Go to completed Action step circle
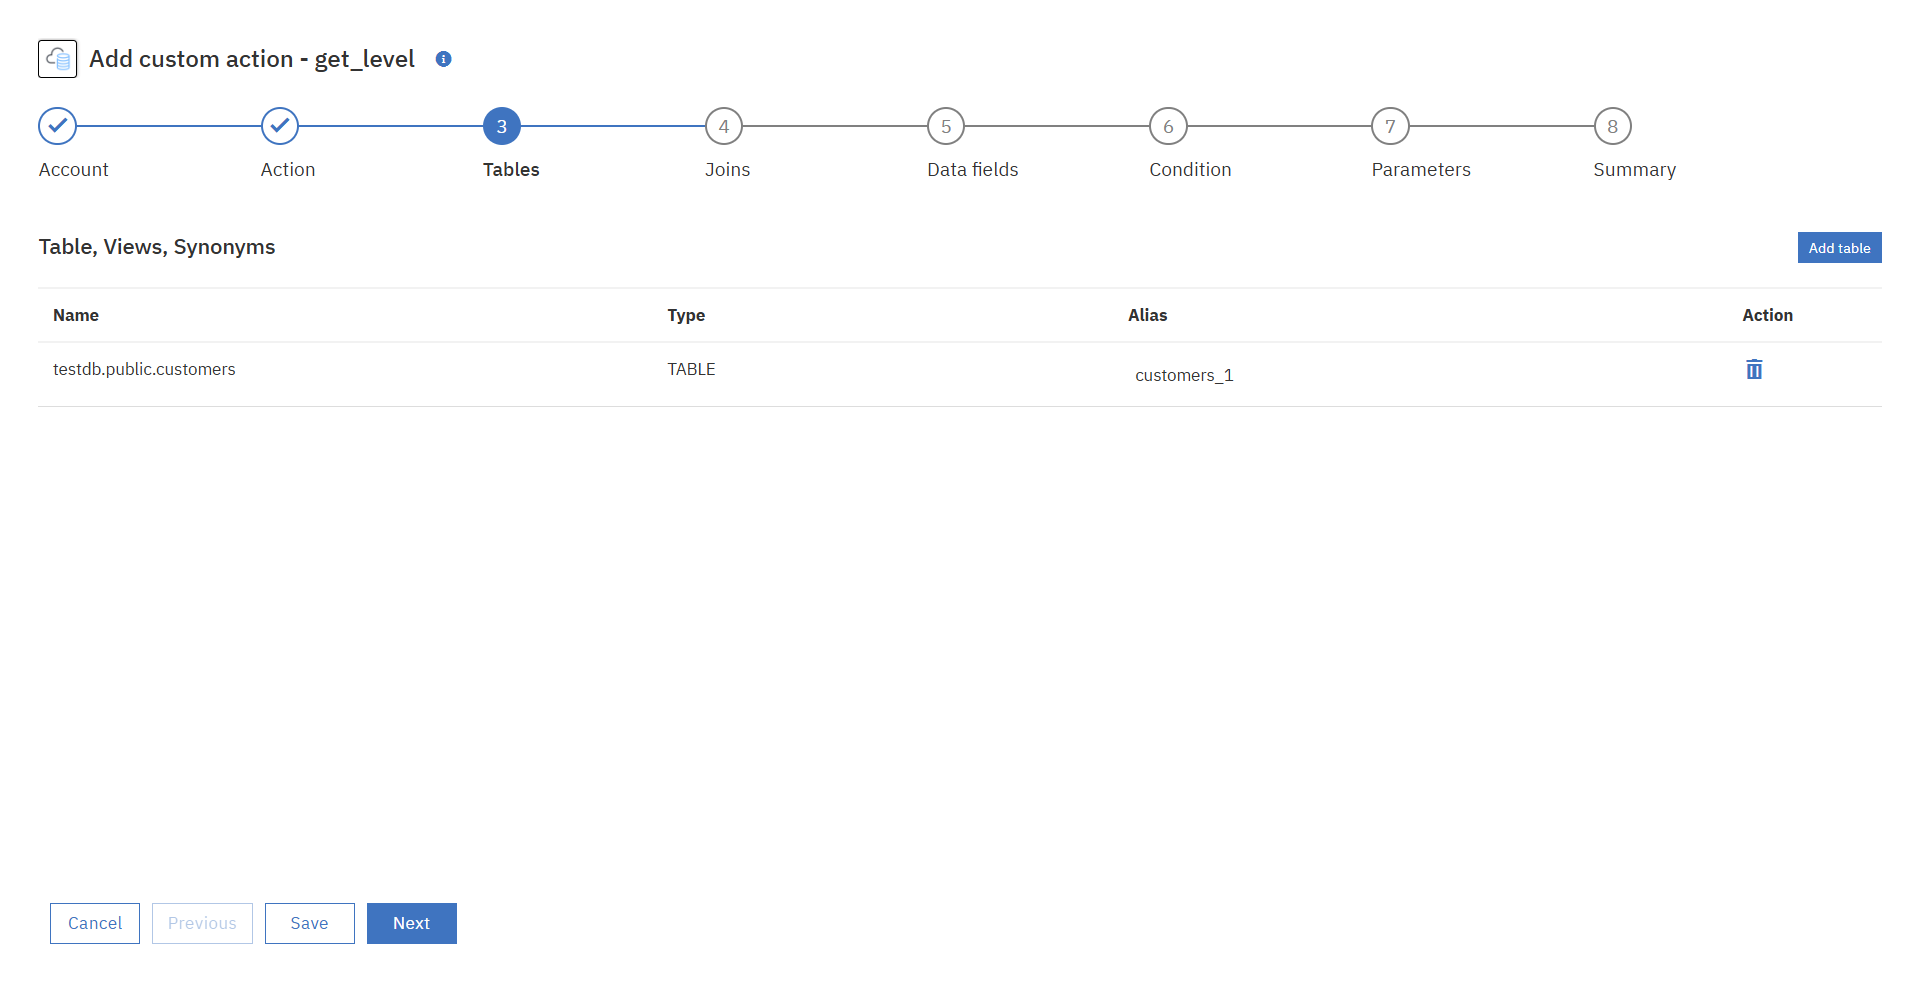Viewport: 1916px width, 983px height. pyautogui.click(x=280, y=126)
